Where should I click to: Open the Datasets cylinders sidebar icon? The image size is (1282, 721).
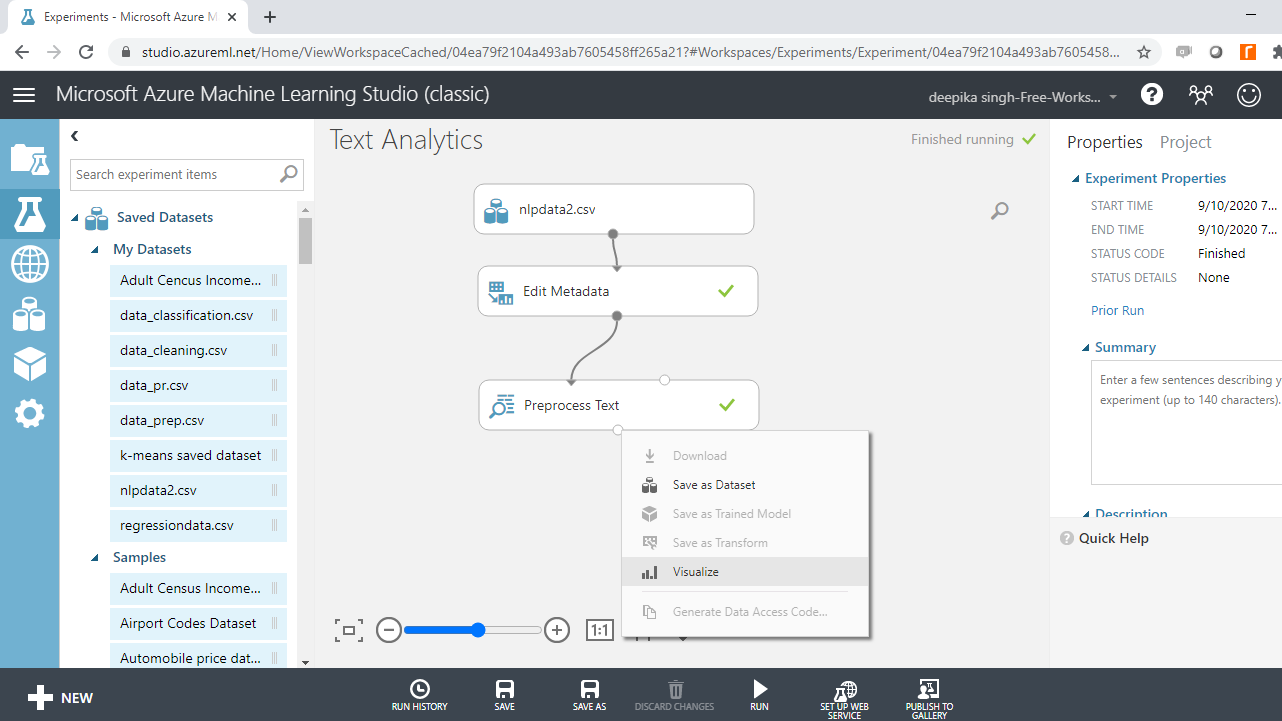pos(29,316)
